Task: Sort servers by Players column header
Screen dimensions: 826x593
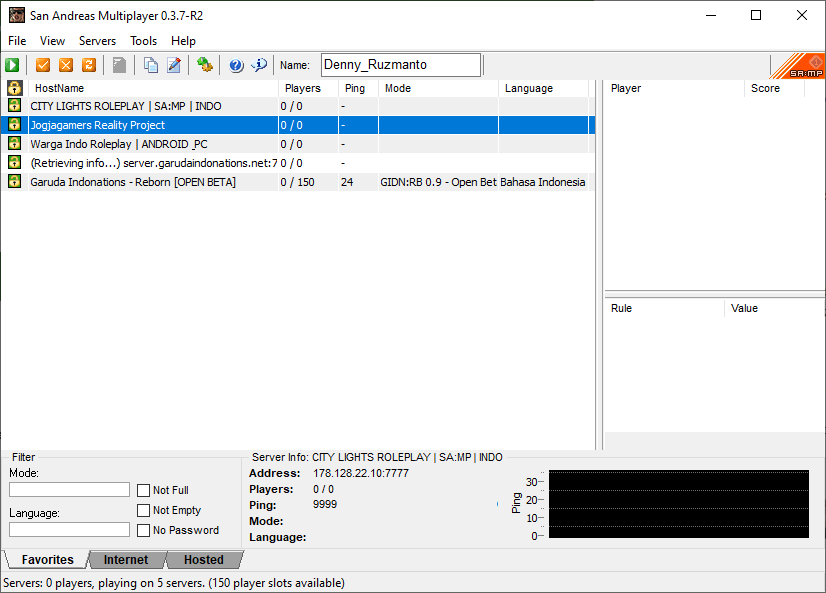Action: pos(308,88)
